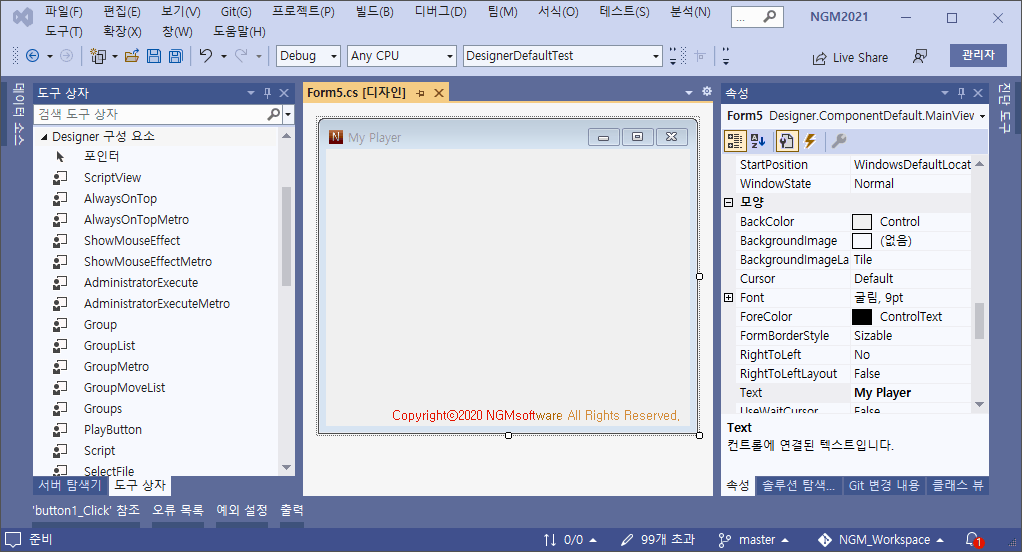Viewport: 1022px width, 552px height.
Task: Click the ForeColor black color swatch
Action: (862, 317)
